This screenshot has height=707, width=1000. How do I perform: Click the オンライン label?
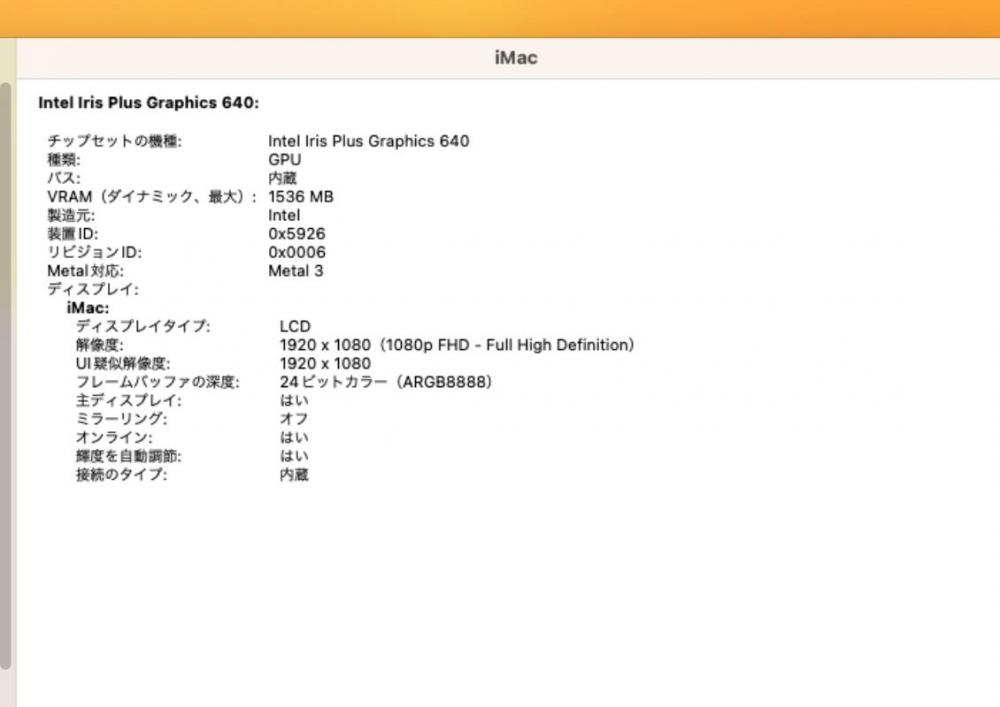tap(114, 437)
